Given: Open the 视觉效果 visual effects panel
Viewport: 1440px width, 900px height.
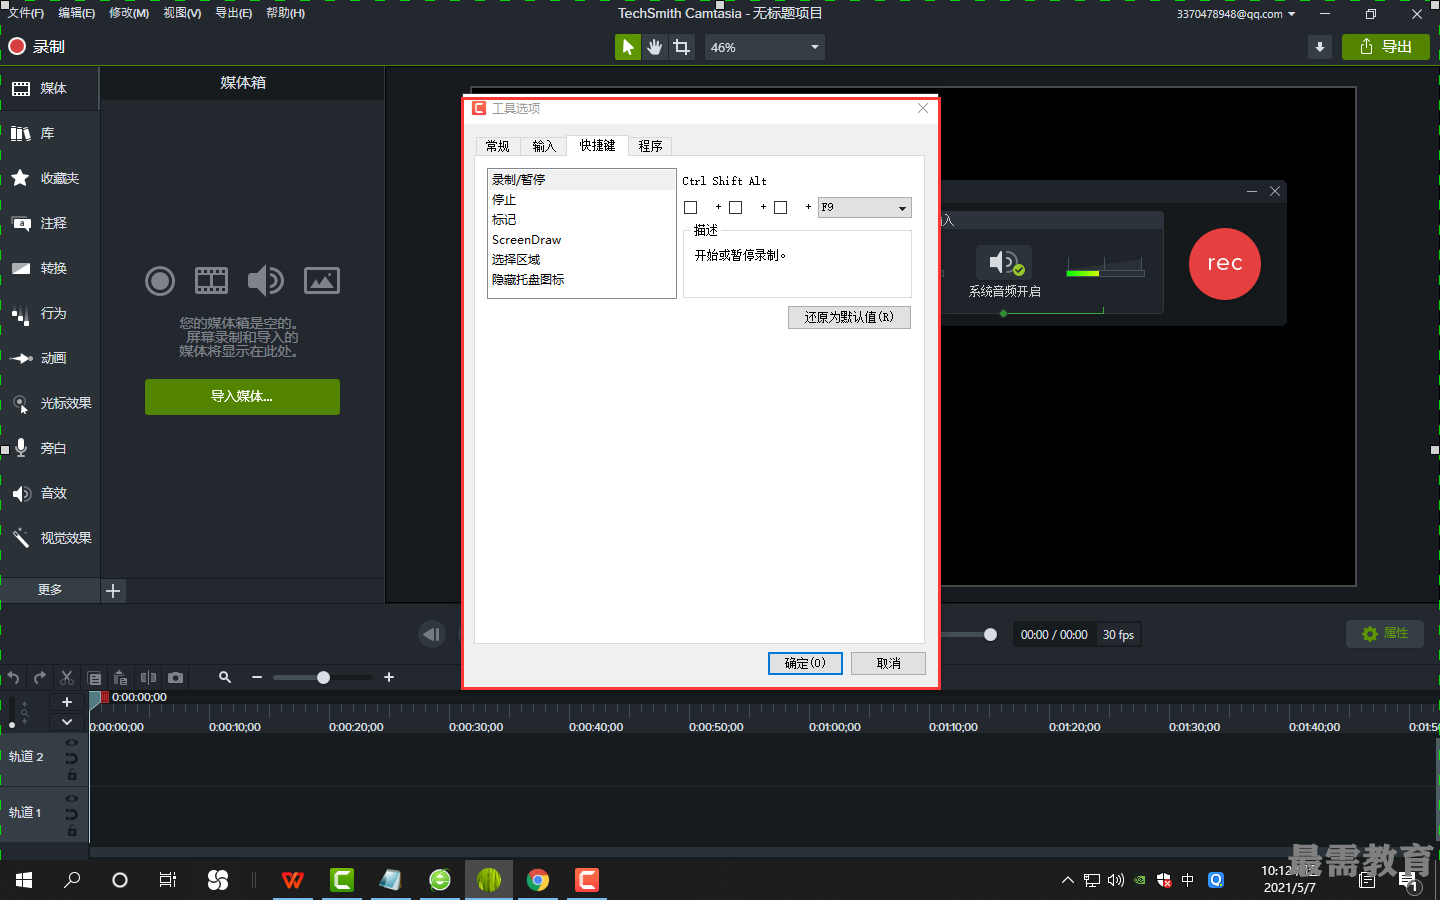Looking at the screenshot, I should (50, 538).
